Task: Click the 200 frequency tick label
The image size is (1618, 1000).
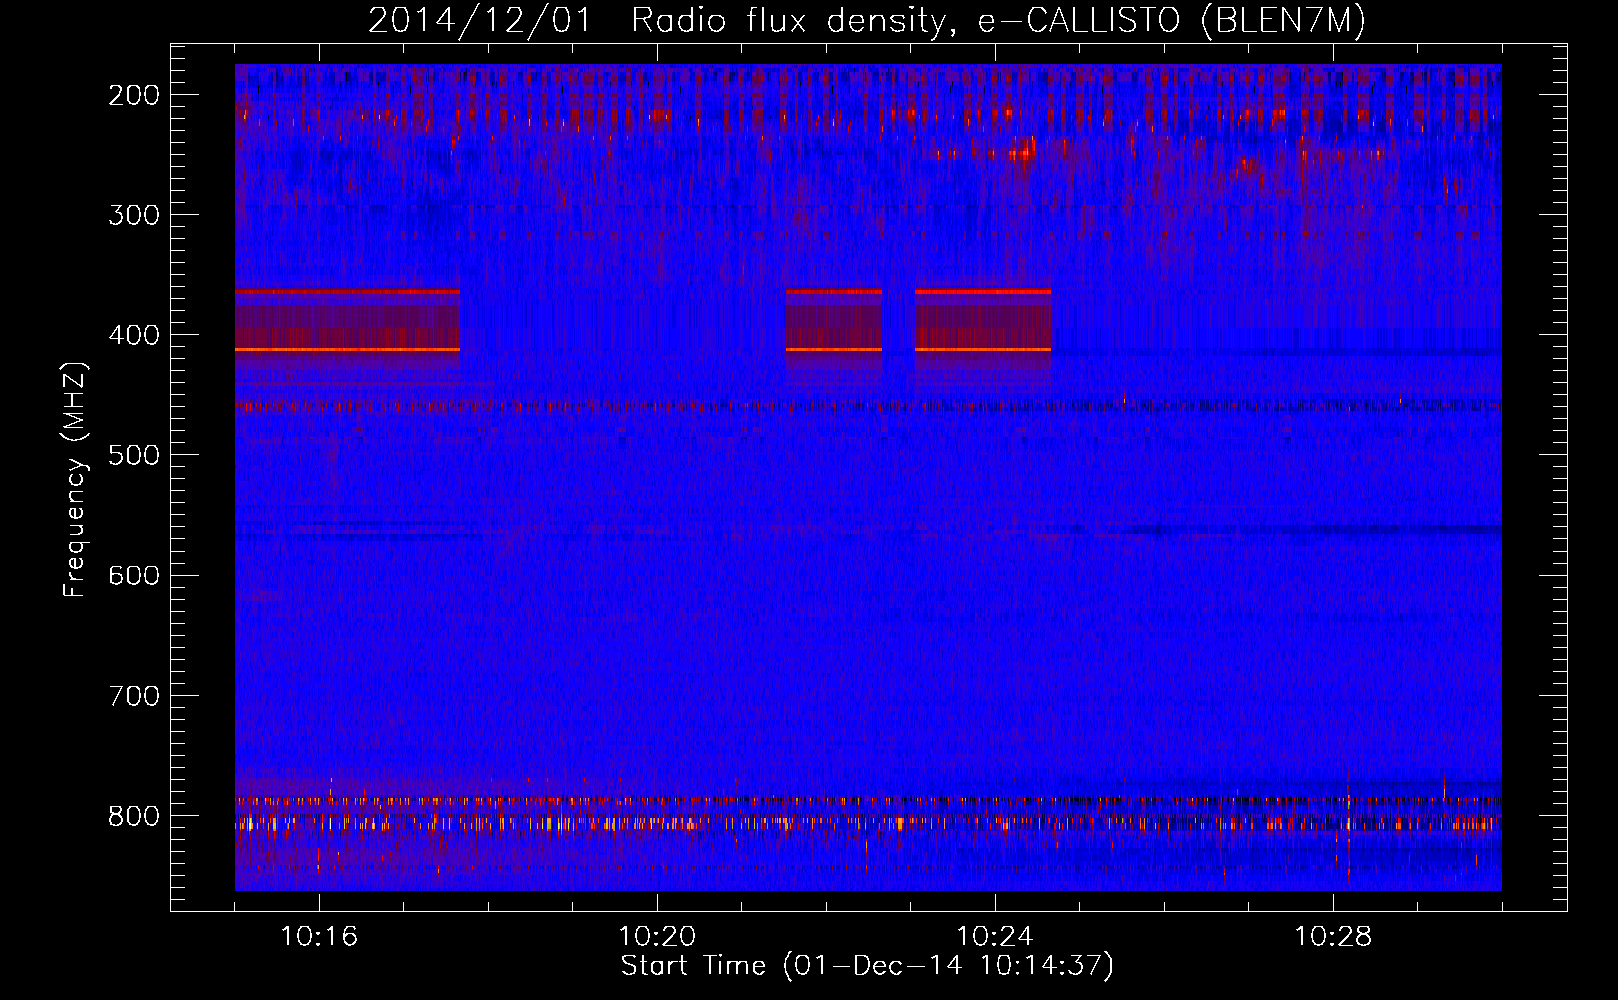Action: click(133, 95)
